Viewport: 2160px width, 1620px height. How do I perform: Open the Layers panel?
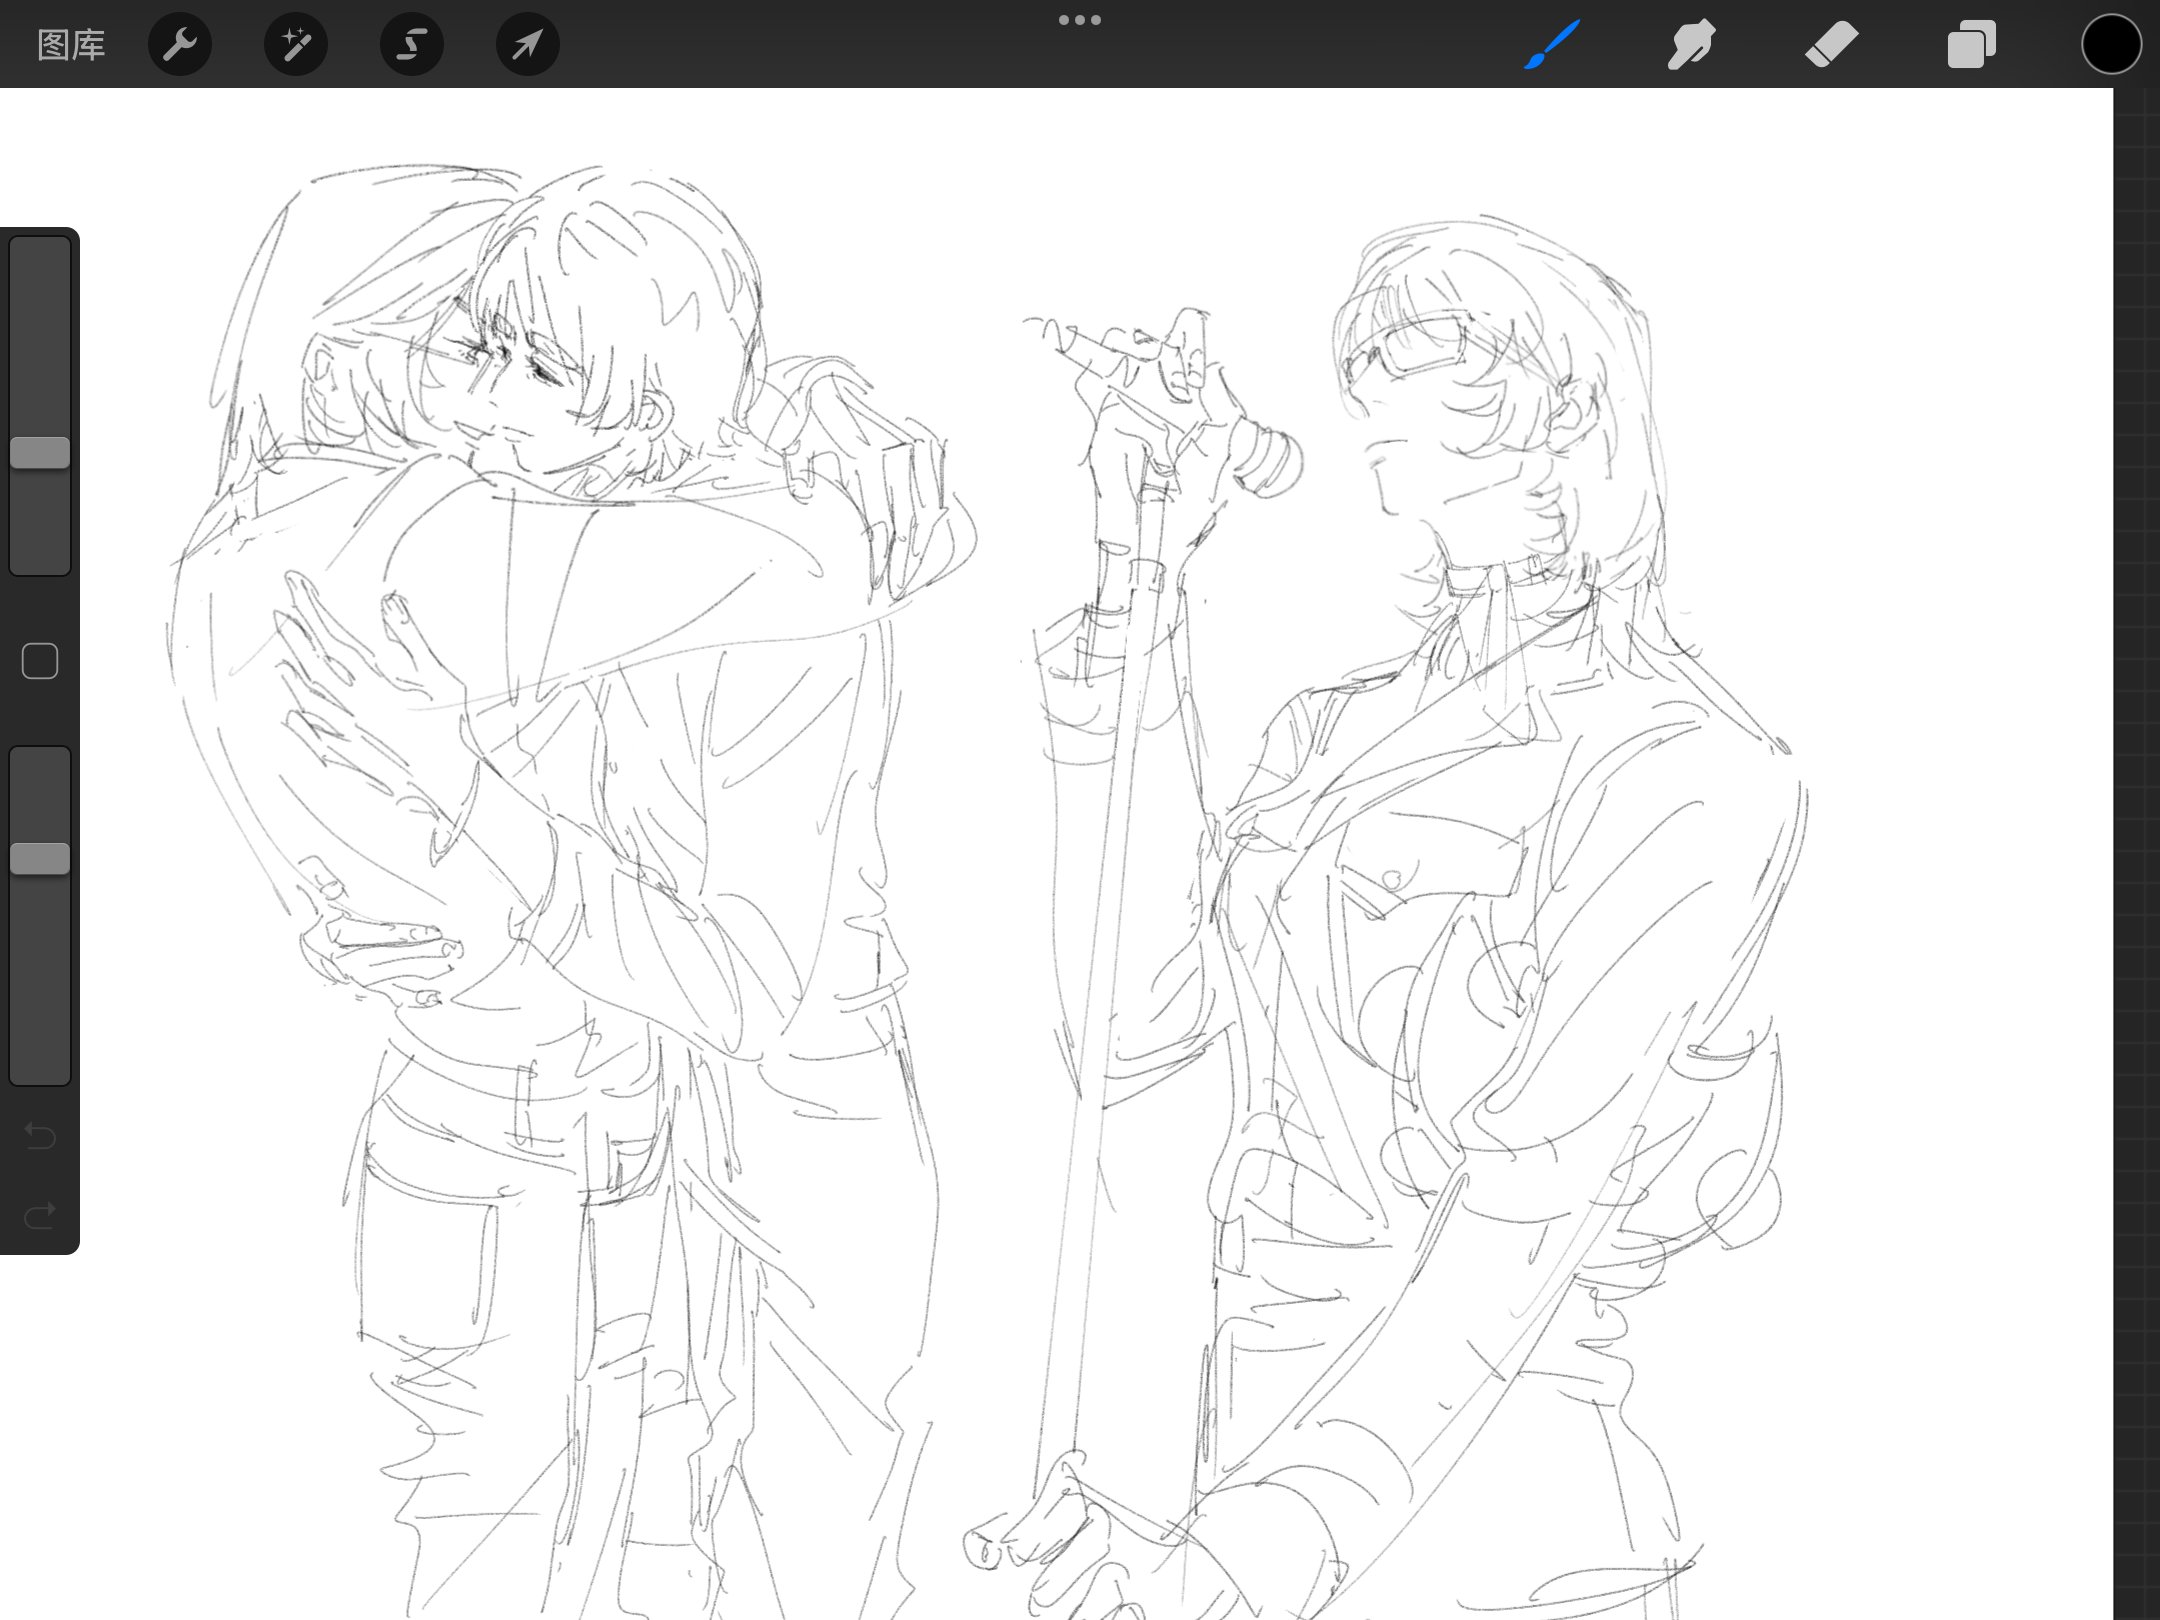[x=1971, y=44]
